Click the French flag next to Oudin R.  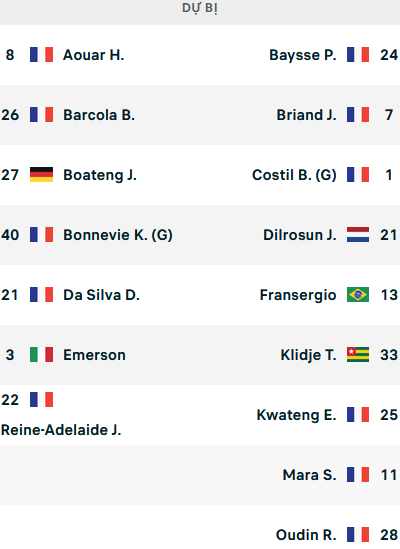pyautogui.click(x=358, y=535)
